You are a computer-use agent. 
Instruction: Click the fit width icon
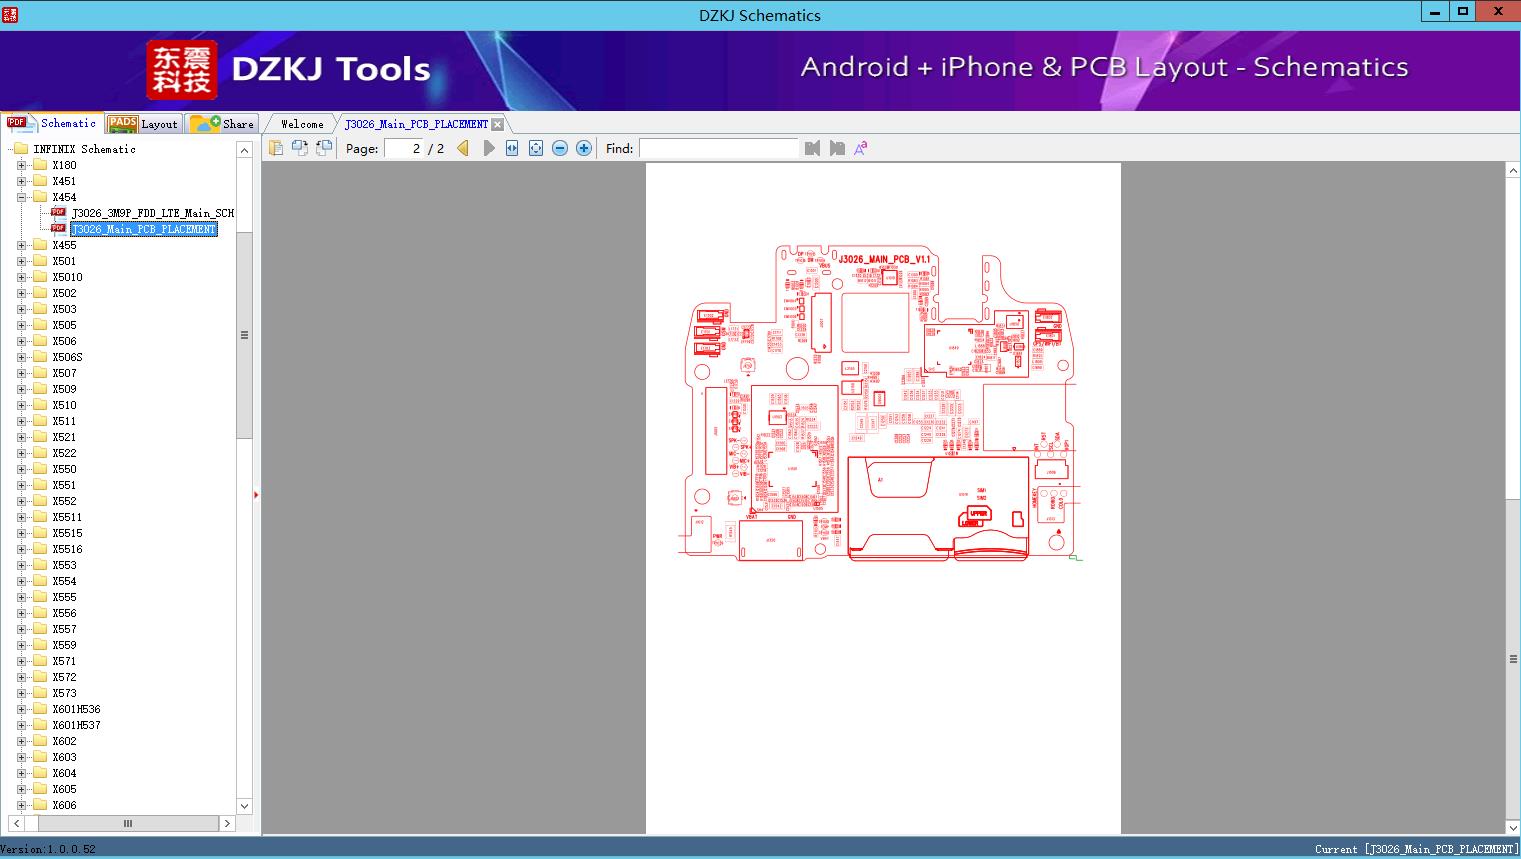(512, 148)
